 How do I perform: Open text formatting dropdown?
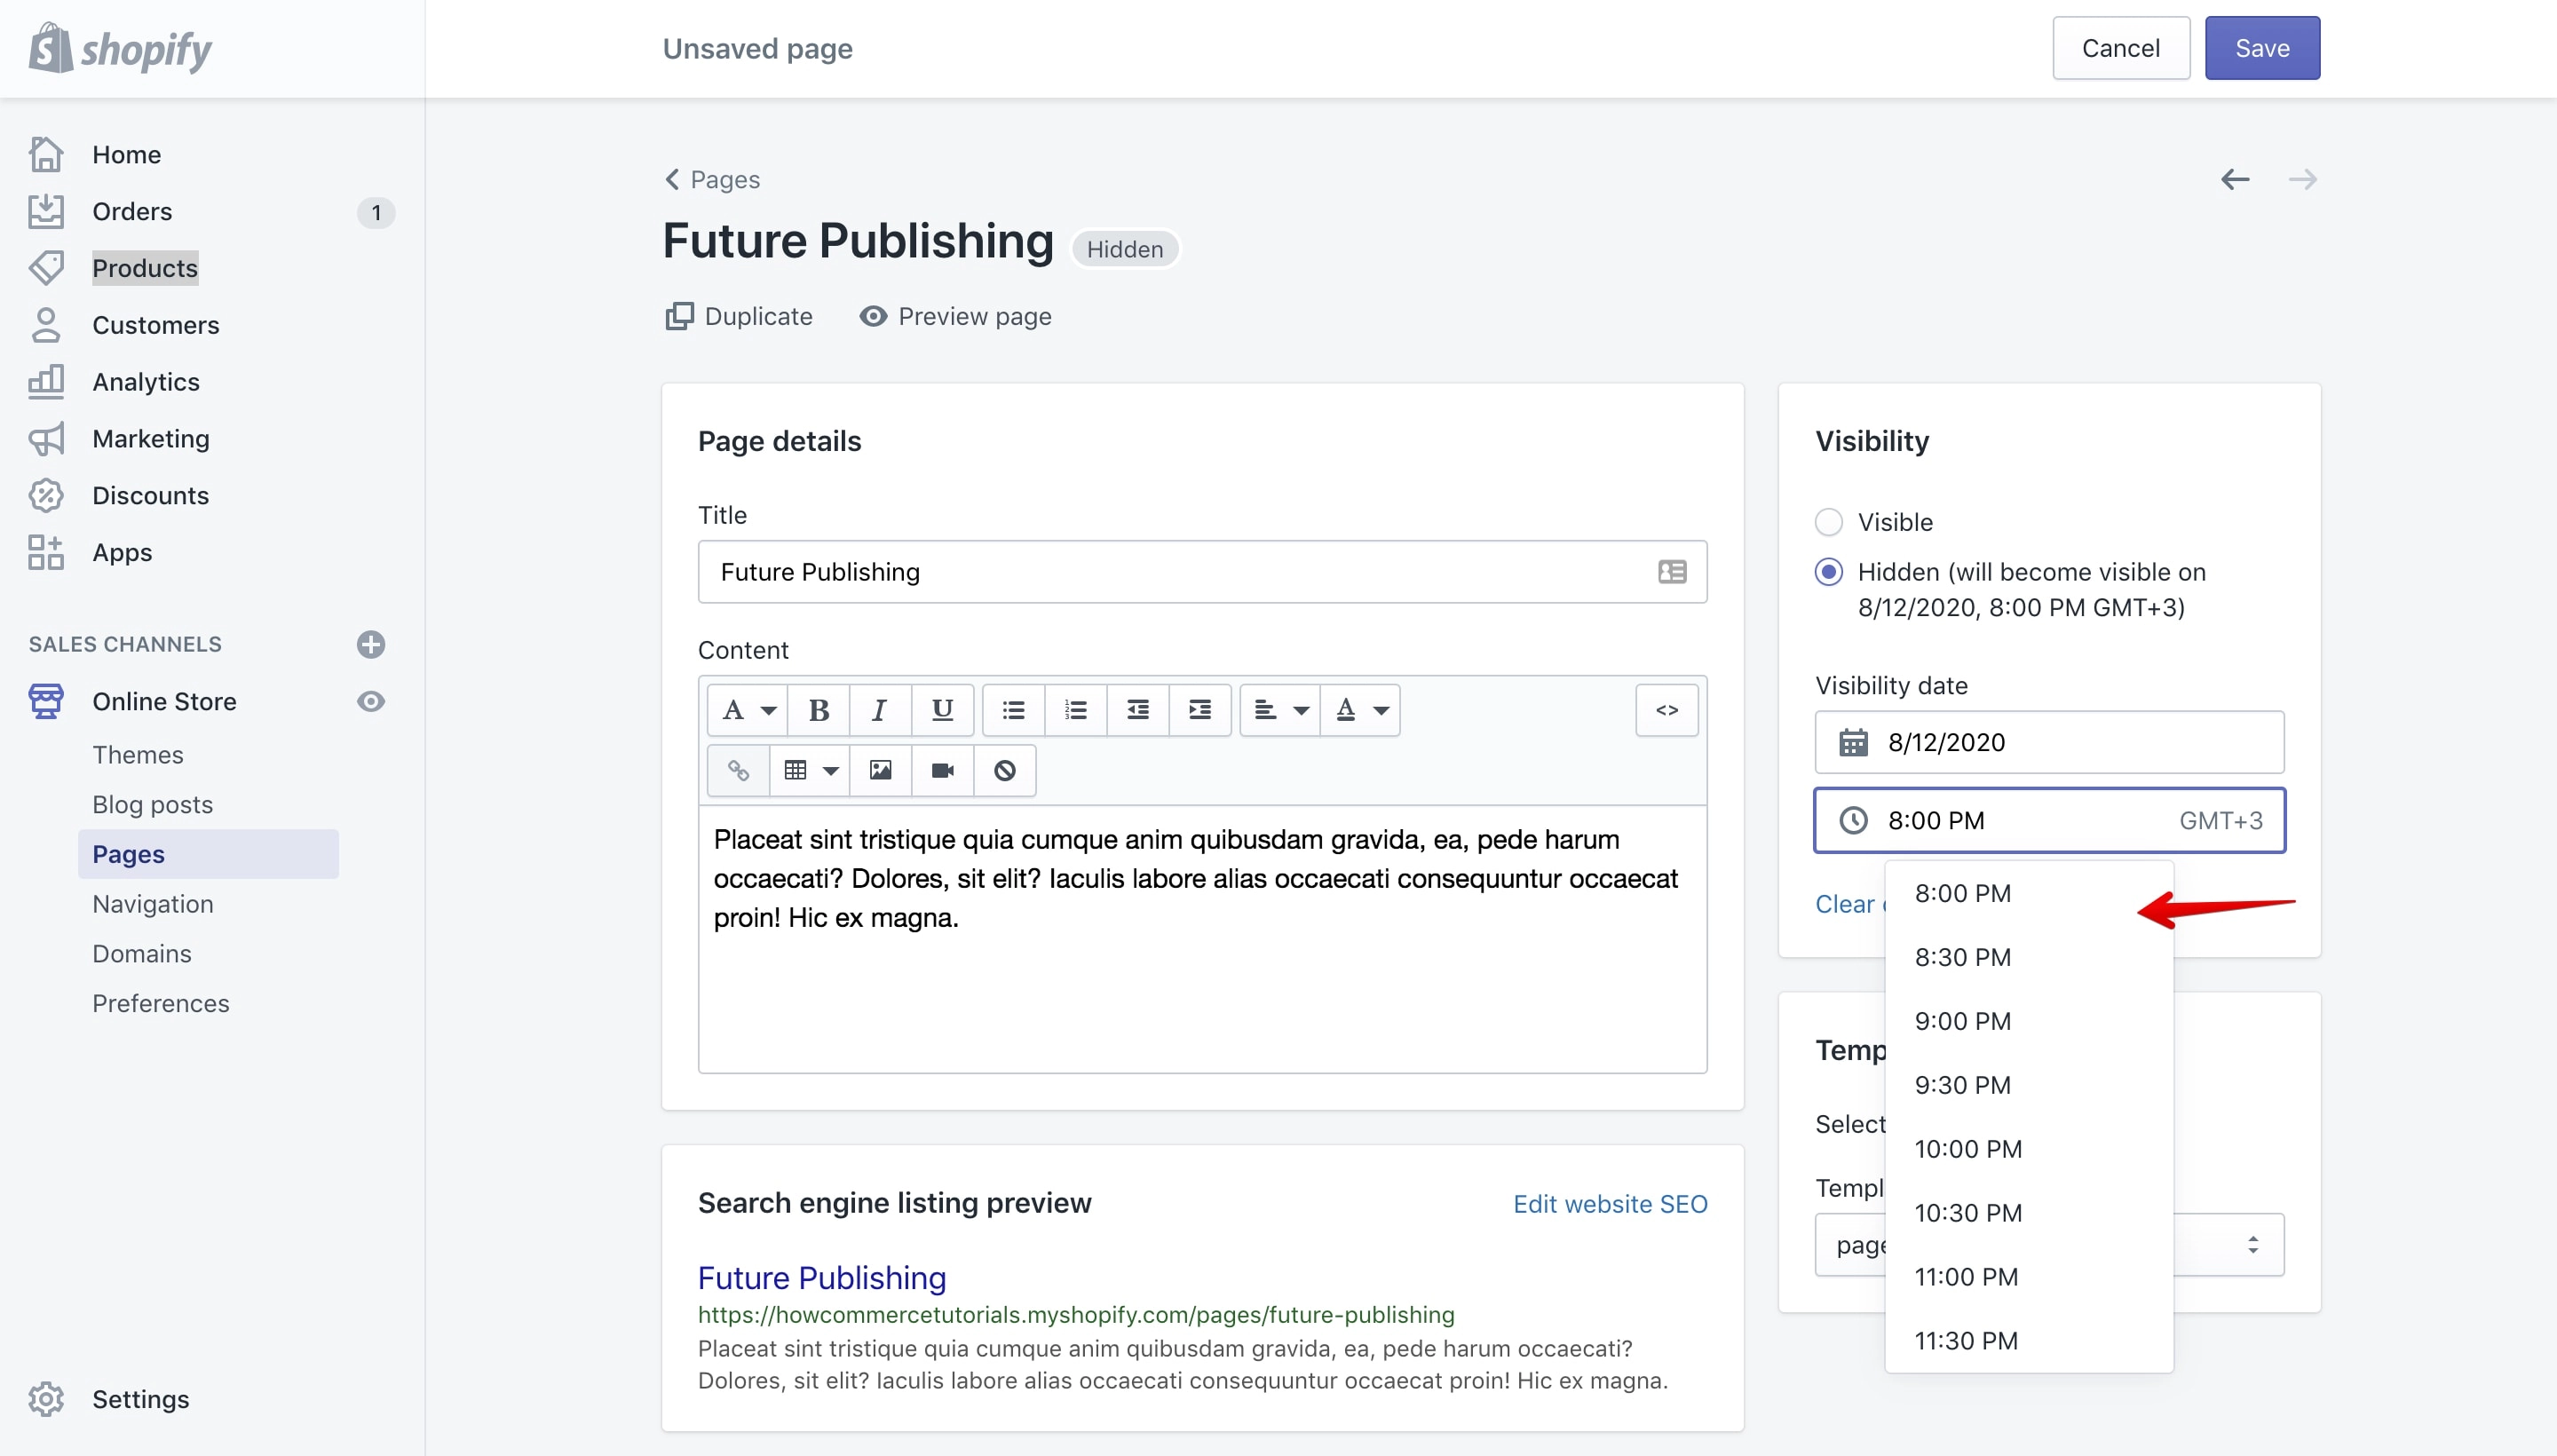(748, 710)
